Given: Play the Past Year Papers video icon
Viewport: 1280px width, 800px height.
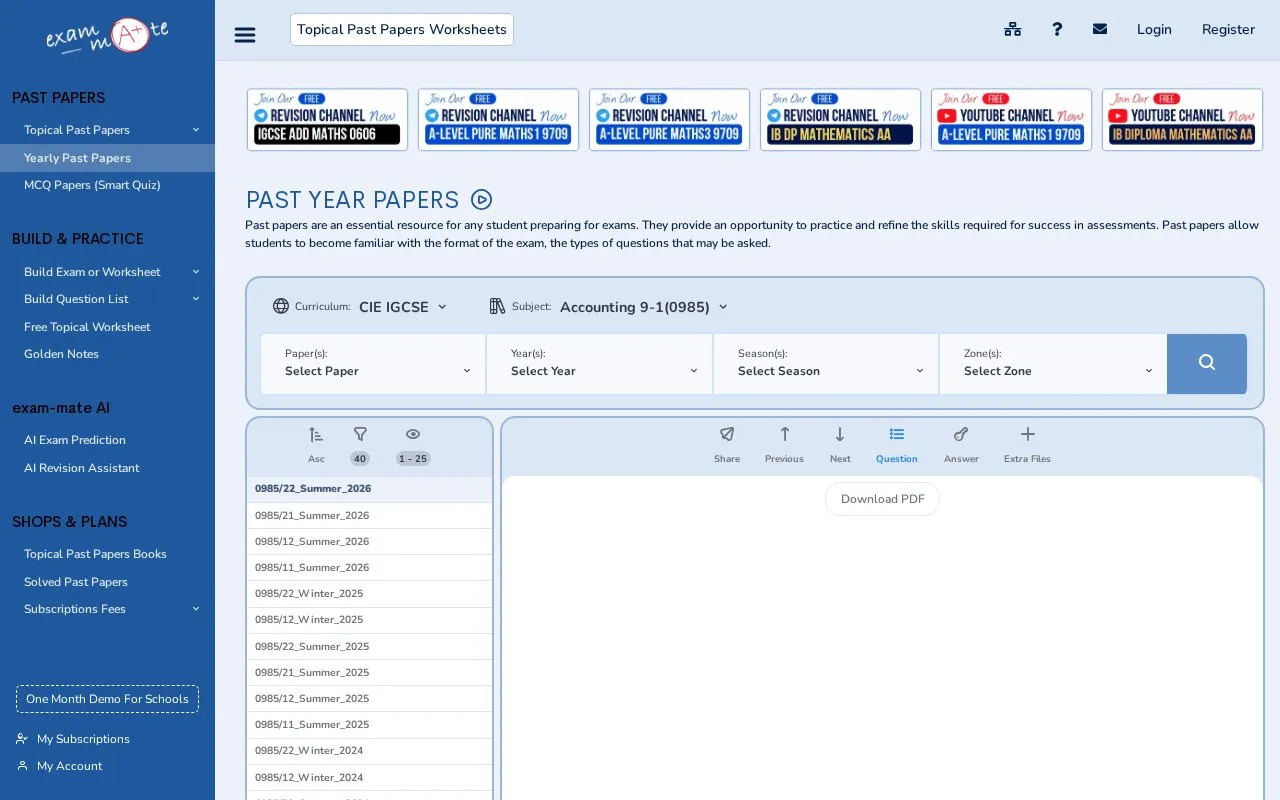Looking at the screenshot, I should pos(481,200).
